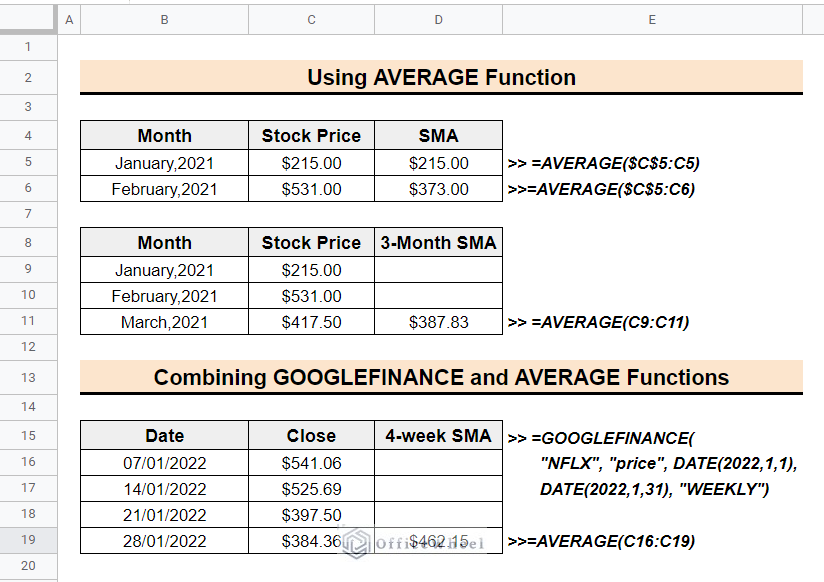The width and height of the screenshot is (824, 582).
Task: Click 'Stock Price' header in row 8
Action: click(312, 243)
